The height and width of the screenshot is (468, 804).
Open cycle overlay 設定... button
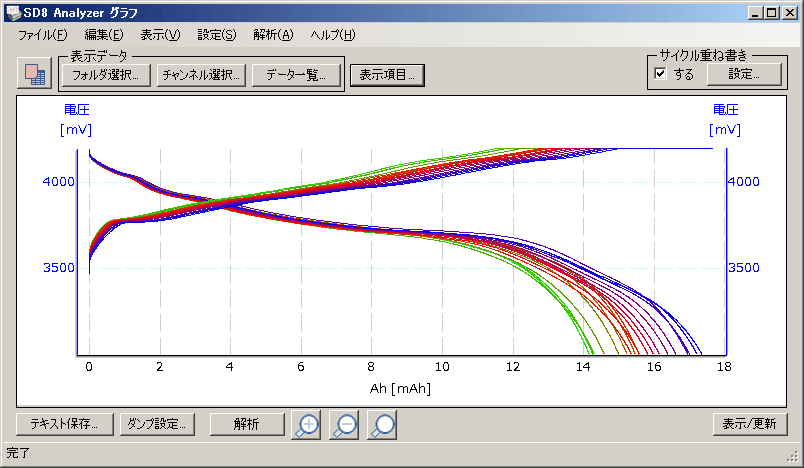pos(743,74)
